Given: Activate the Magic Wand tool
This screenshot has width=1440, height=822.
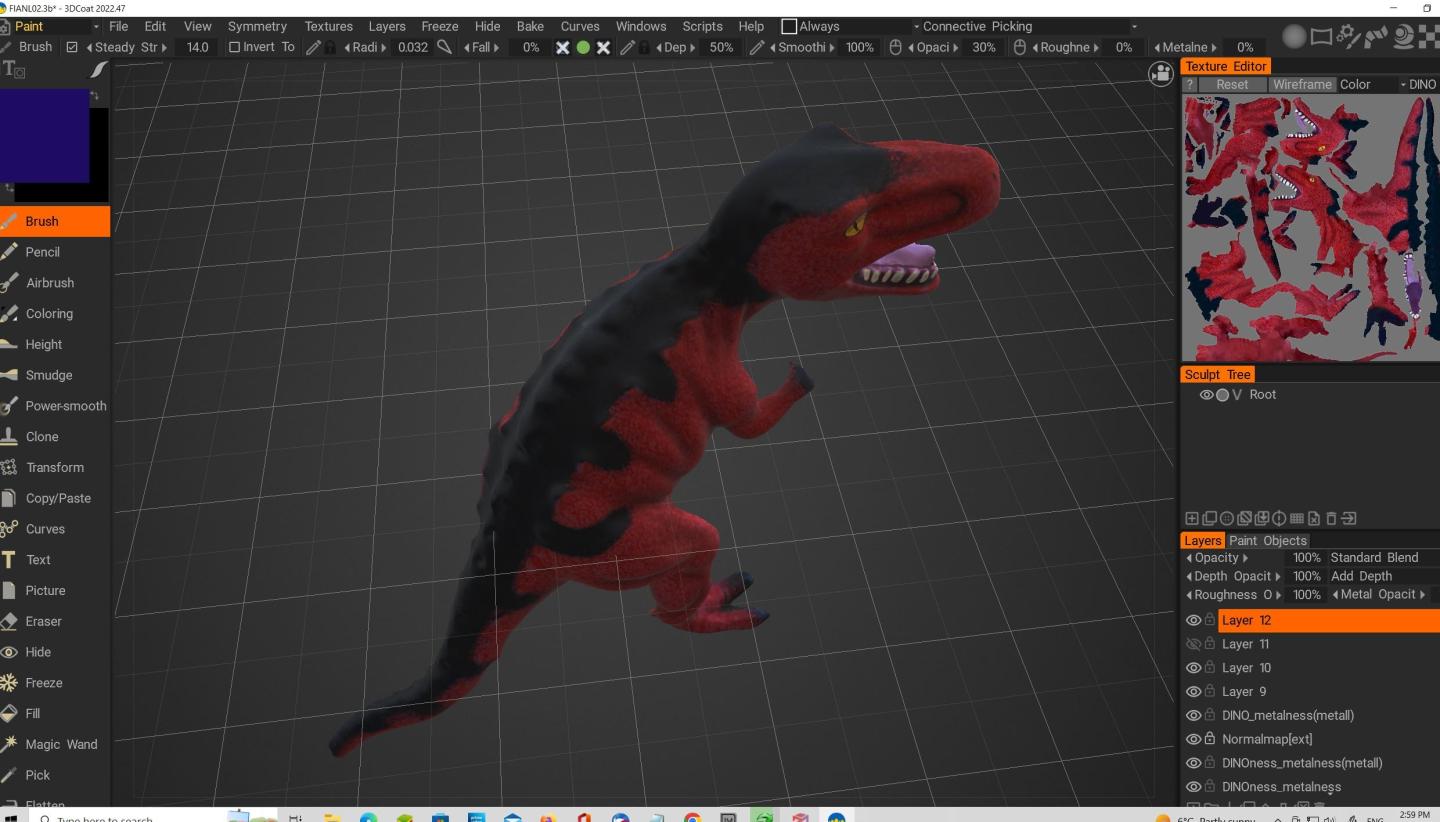Looking at the screenshot, I should tap(54, 744).
